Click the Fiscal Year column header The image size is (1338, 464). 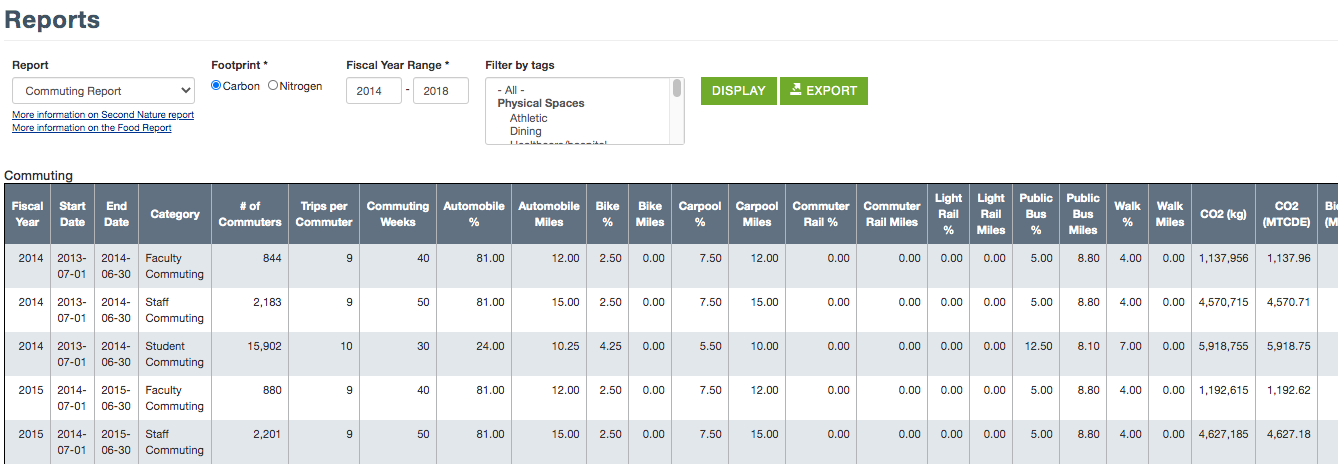tap(27, 214)
